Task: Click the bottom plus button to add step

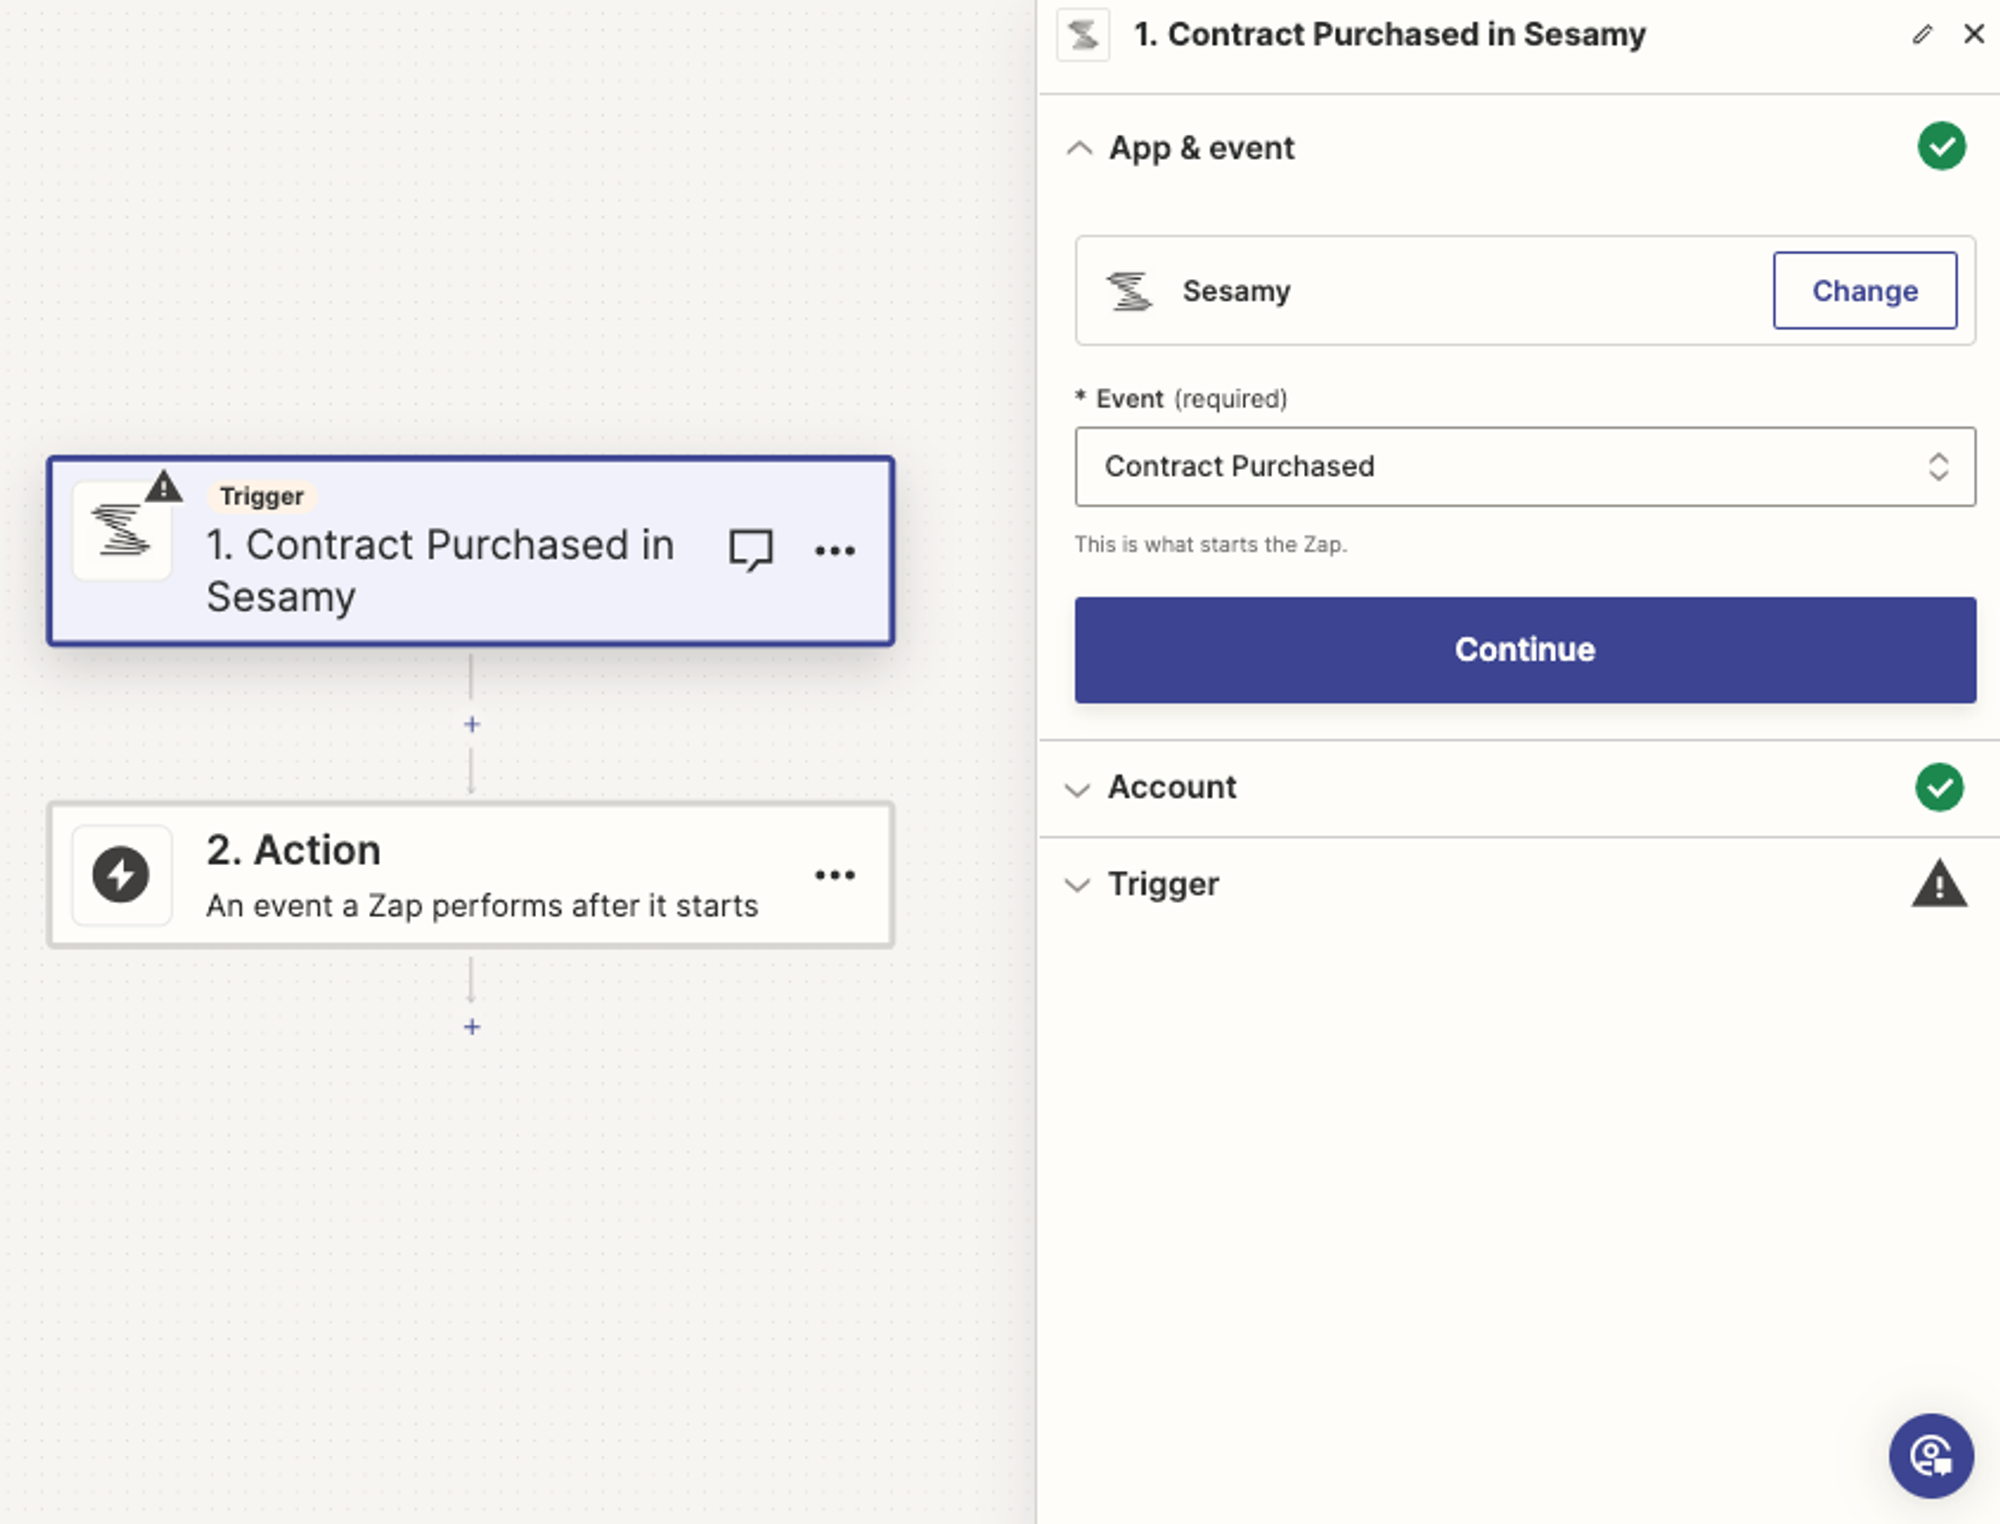Action: [x=470, y=1023]
